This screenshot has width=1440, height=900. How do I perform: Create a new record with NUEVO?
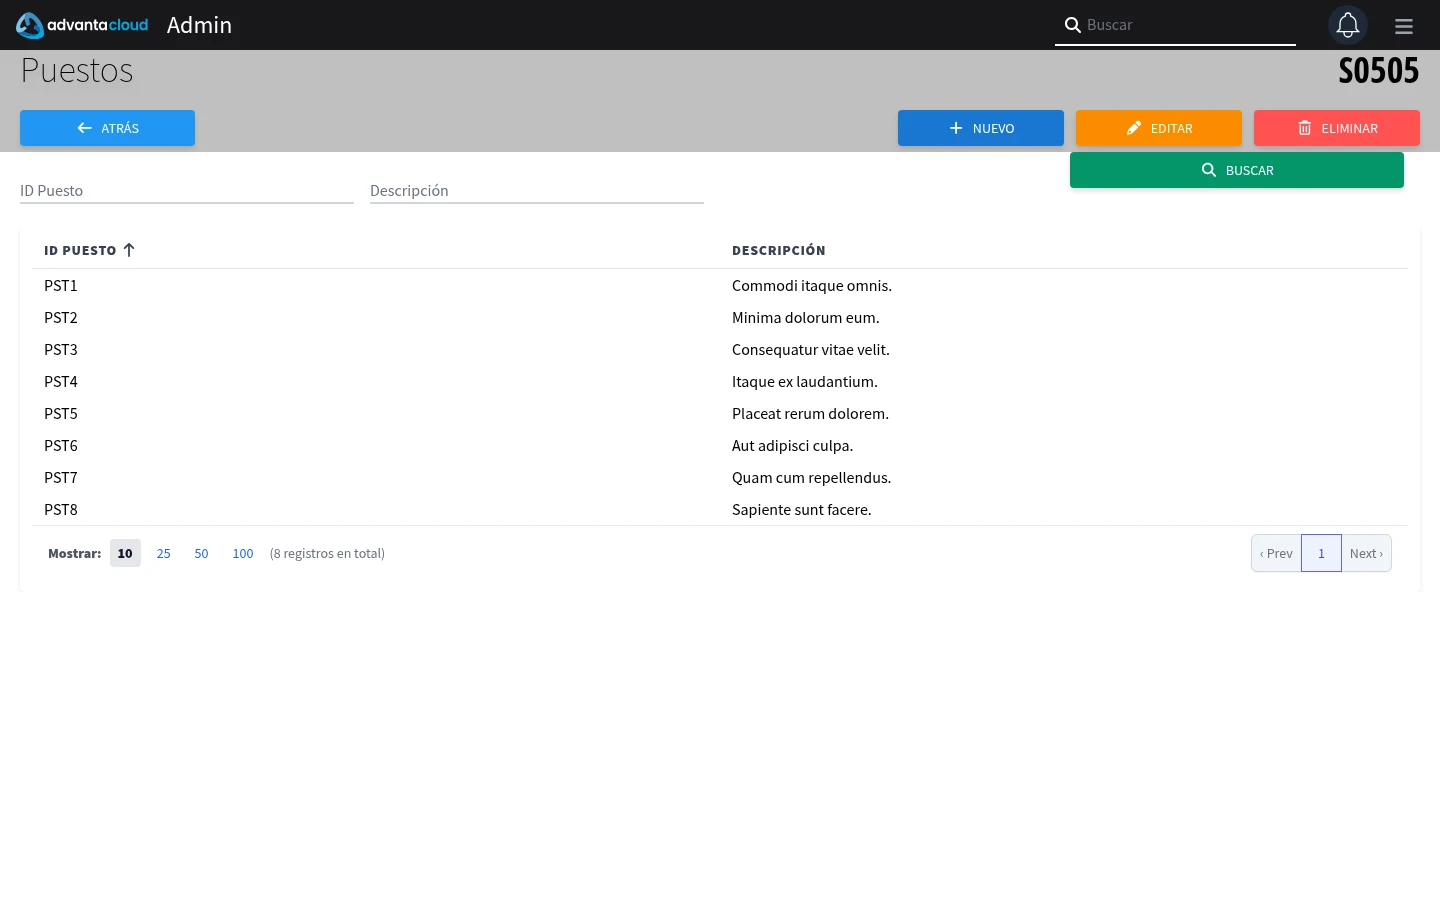pyautogui.click(x=980, y=128)
